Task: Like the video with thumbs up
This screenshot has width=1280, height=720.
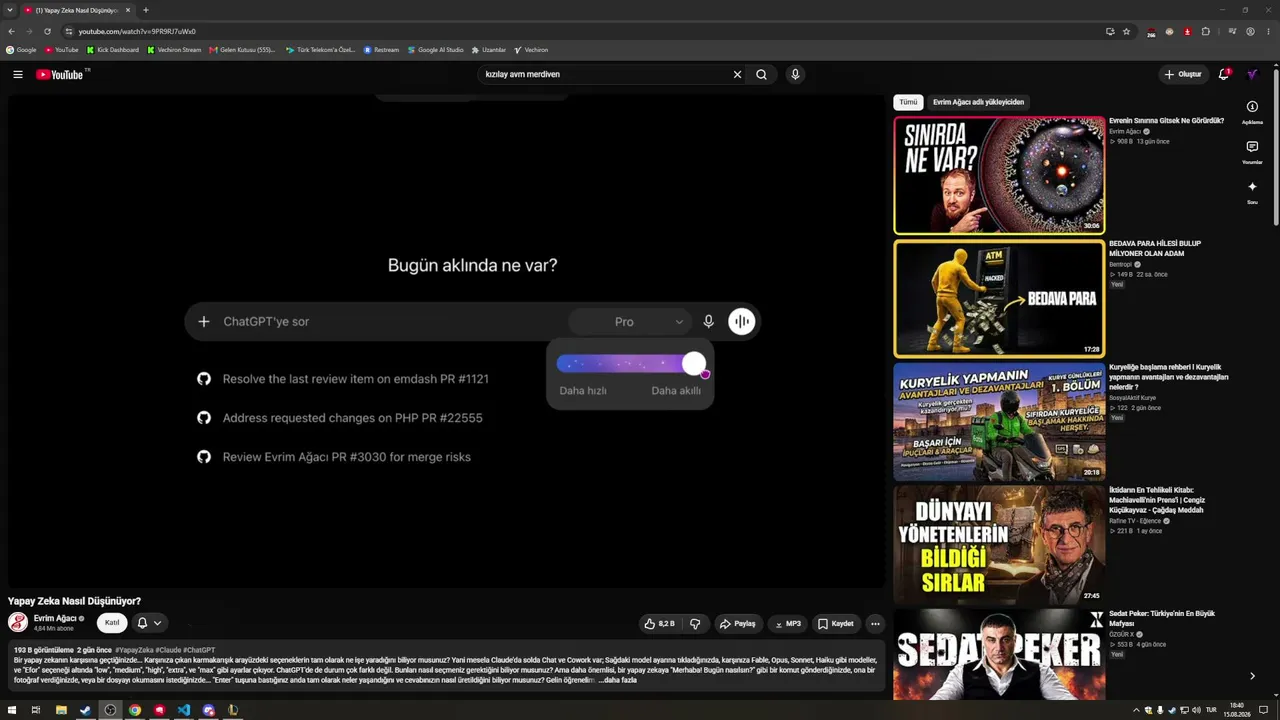Action: pos(659,624)
